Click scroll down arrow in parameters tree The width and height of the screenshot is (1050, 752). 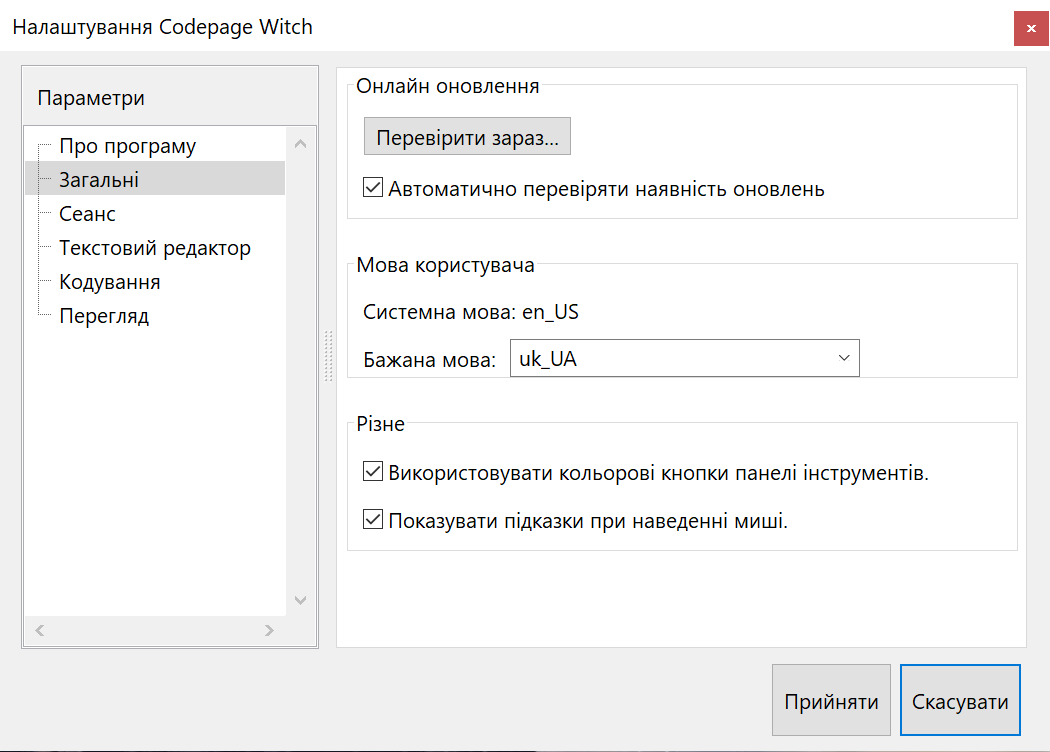[x=300, y=600]
